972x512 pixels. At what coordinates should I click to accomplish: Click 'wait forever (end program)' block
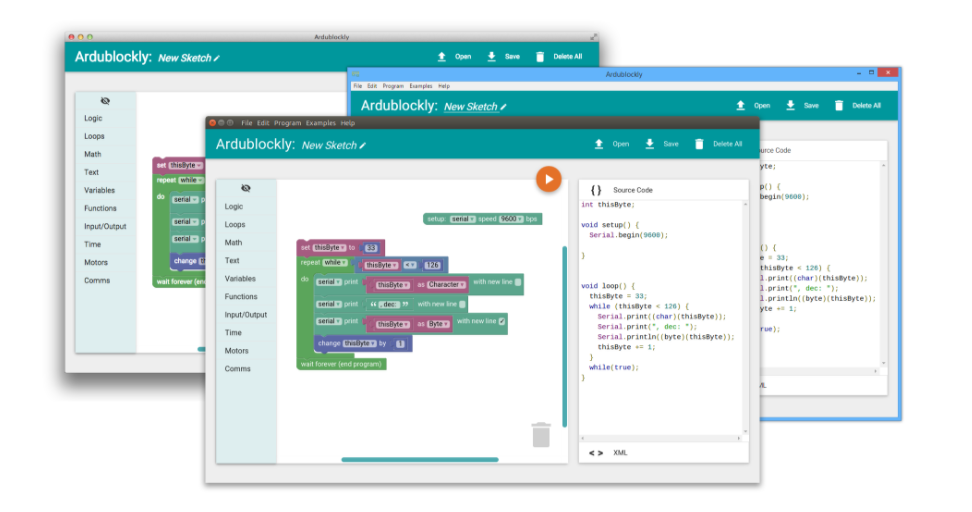341,364
